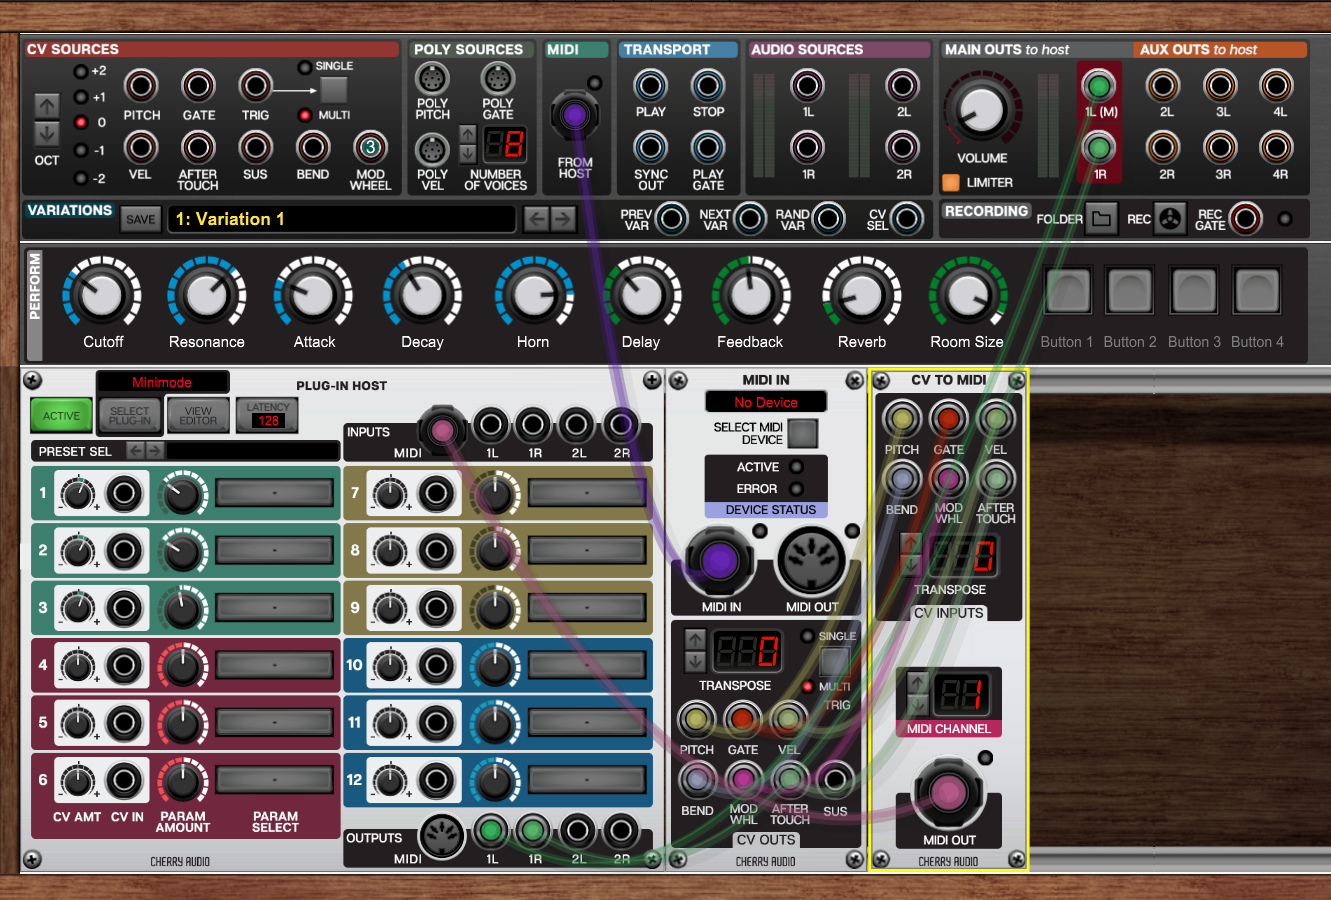Click parameter select display for slot 12

(586, 780)
